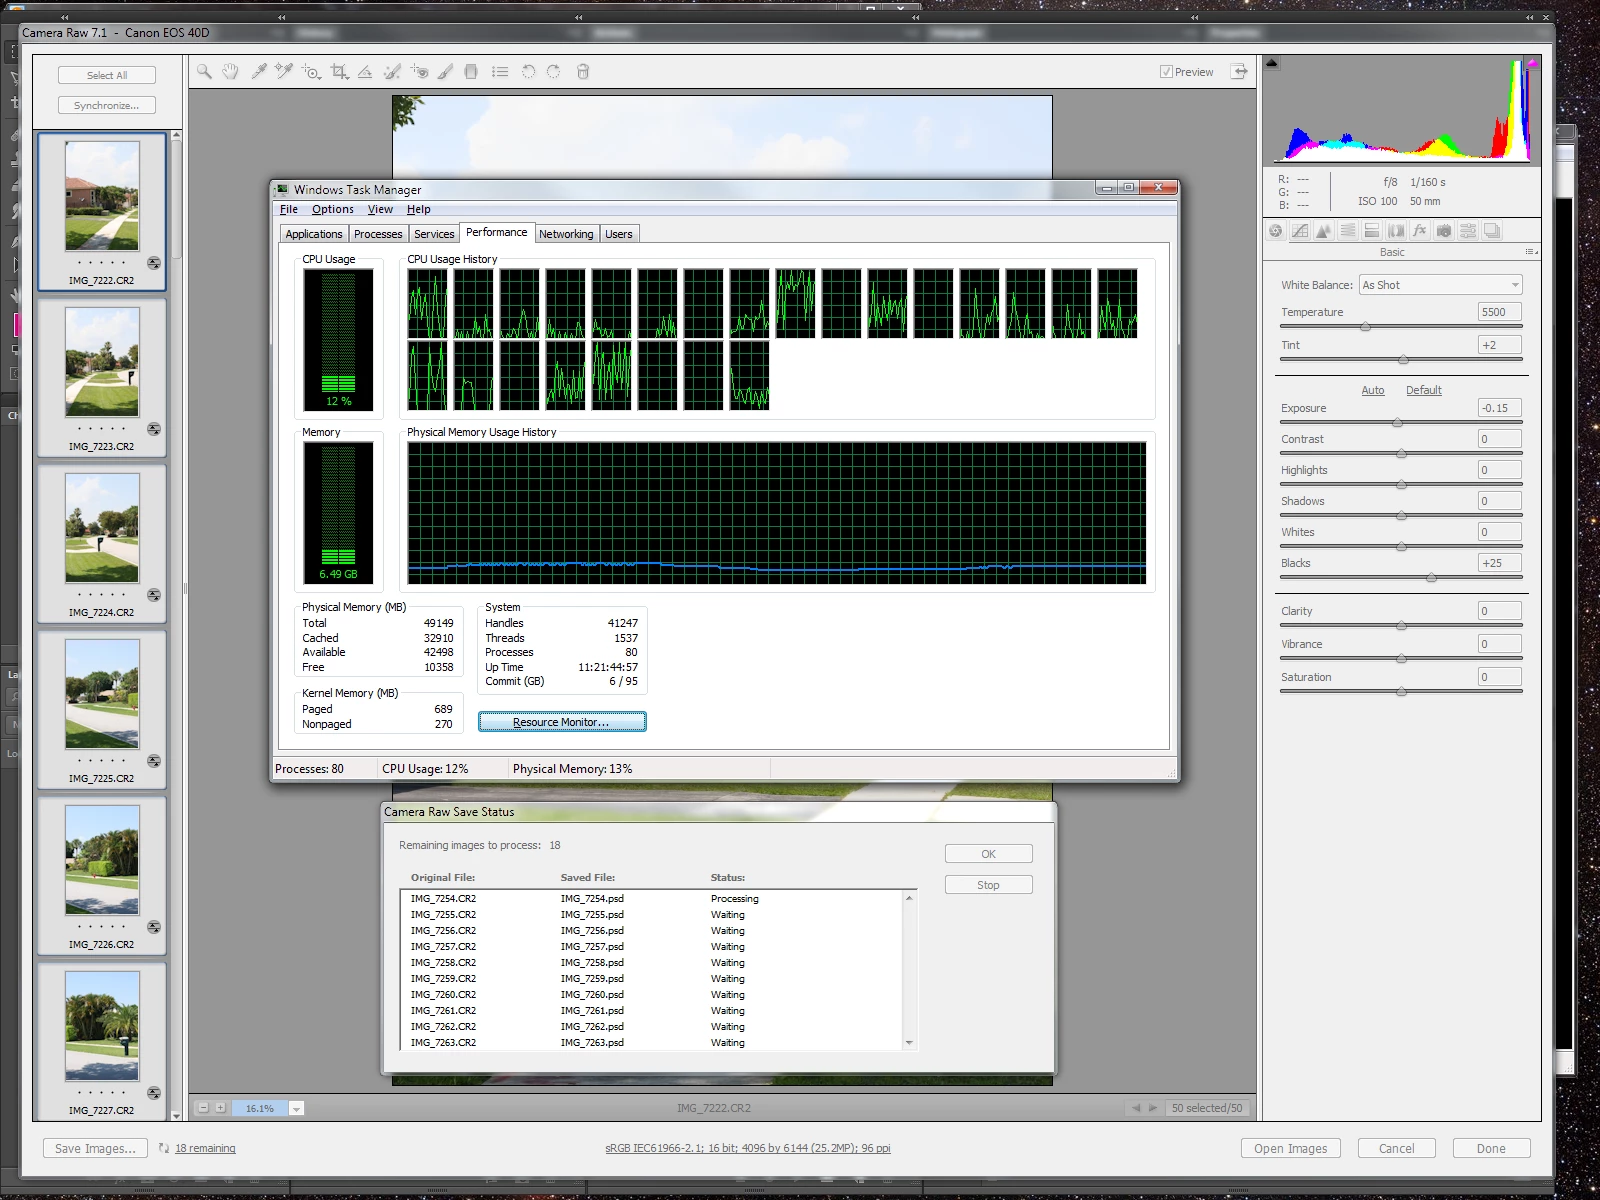The height and width of the screenshot is (1200, 1600).
Task: Select the Hand tool
Action: tap(231, 72)
